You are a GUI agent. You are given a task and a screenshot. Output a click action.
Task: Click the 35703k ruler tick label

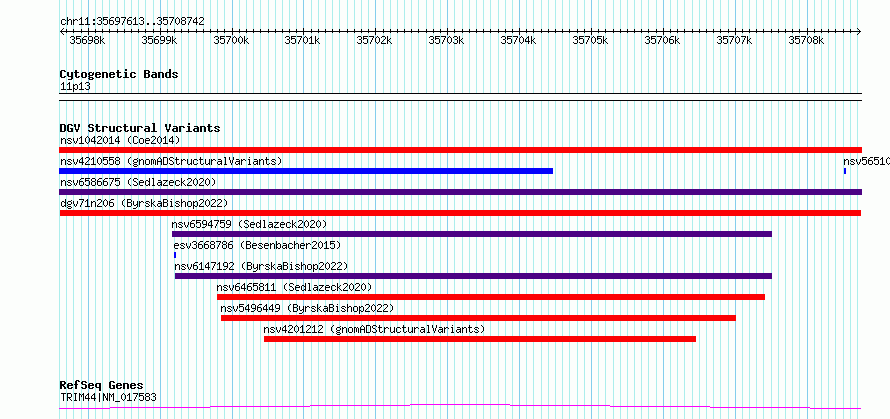pos(447,40)
